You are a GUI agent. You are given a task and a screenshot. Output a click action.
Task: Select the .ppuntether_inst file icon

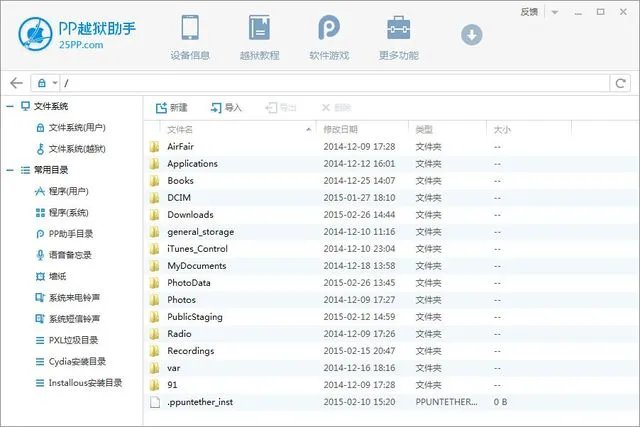[155, 402]
